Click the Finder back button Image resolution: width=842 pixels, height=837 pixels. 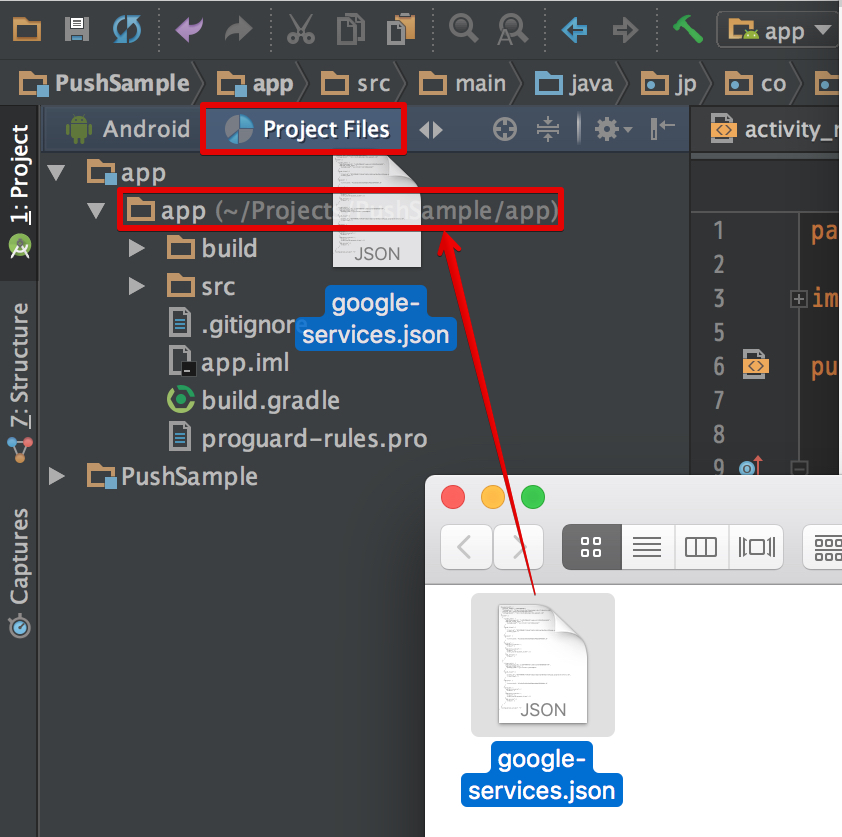(x=466, y=547)
